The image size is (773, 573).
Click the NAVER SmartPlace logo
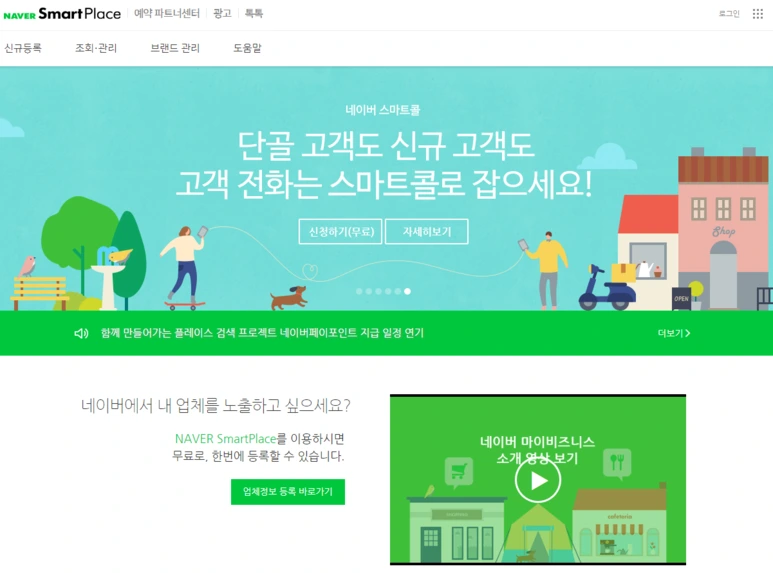[62, 14]
